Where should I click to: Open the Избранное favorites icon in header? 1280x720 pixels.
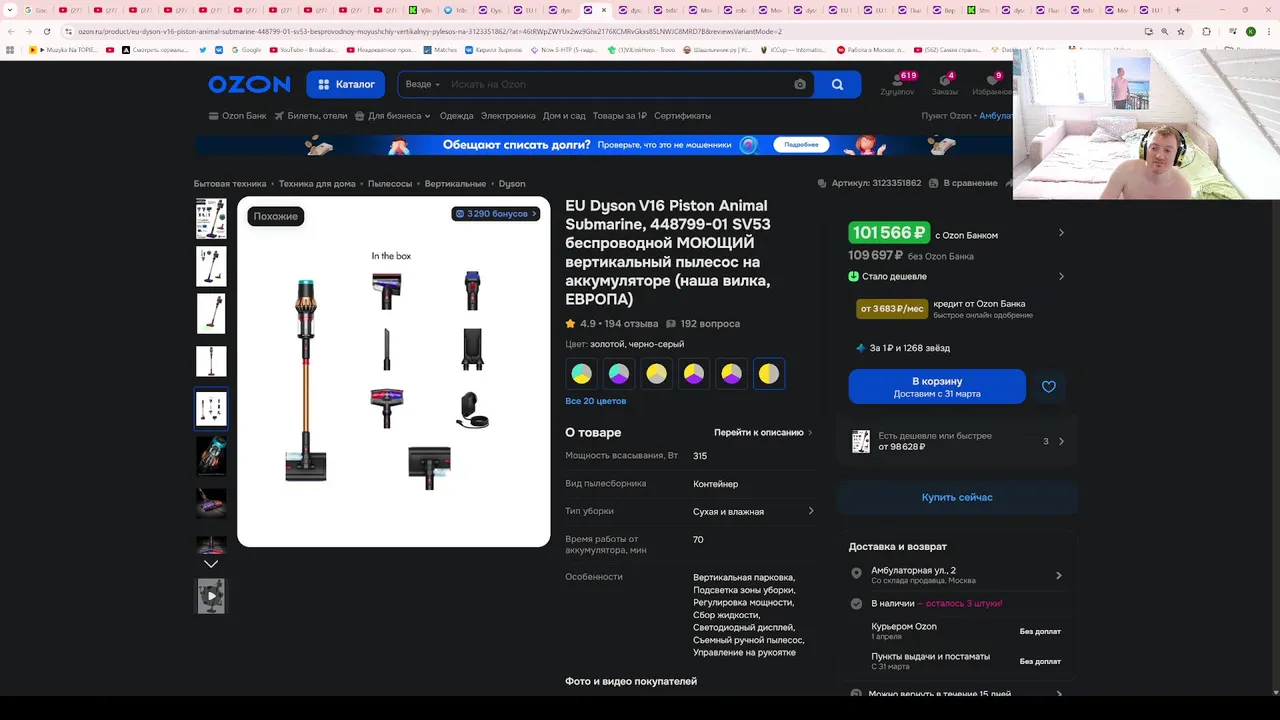point(992,80)
